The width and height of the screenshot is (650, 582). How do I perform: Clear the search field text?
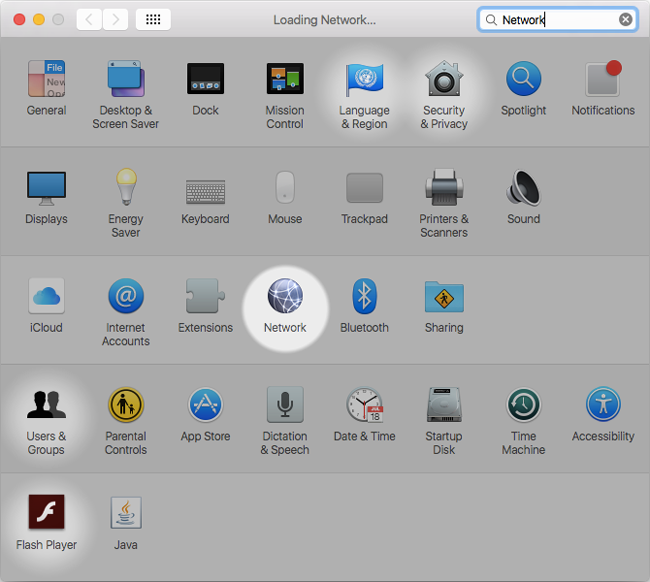(x=626, y=19)
